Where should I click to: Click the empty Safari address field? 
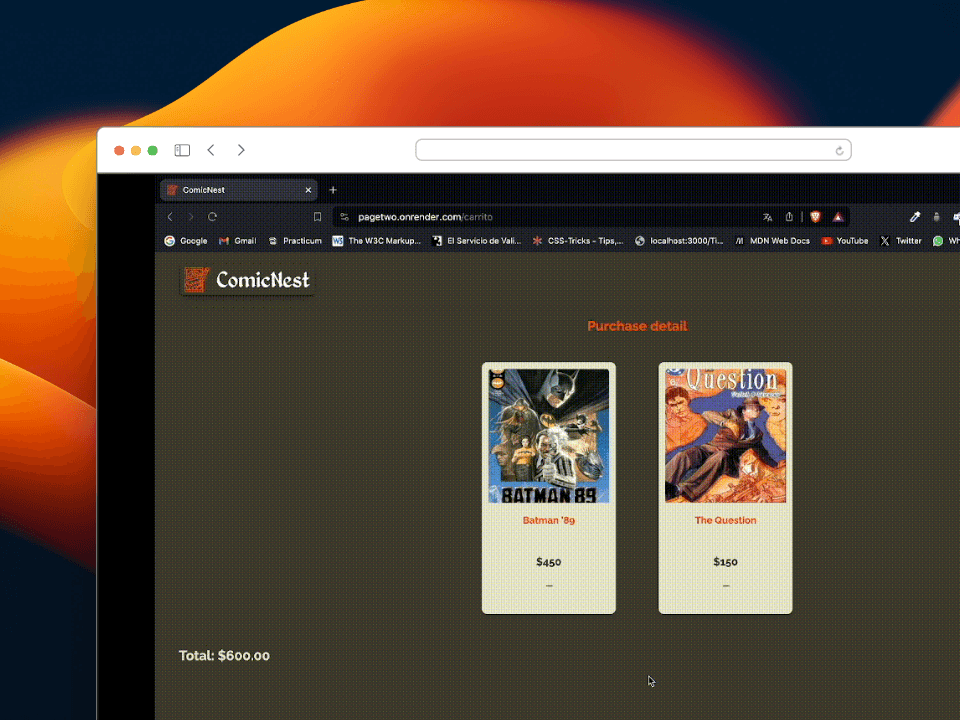pyautogui.click(x=620, y=150)
